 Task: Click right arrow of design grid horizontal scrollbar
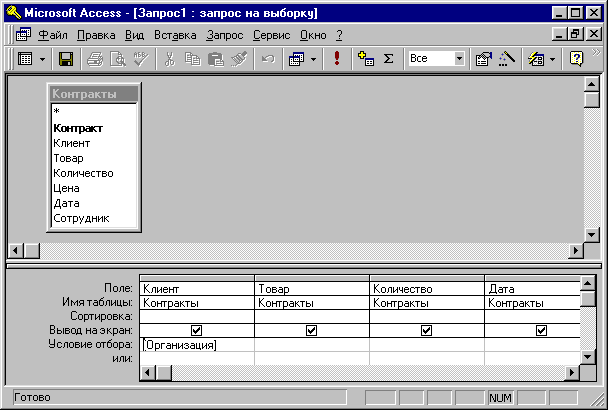tap(572, 373)
